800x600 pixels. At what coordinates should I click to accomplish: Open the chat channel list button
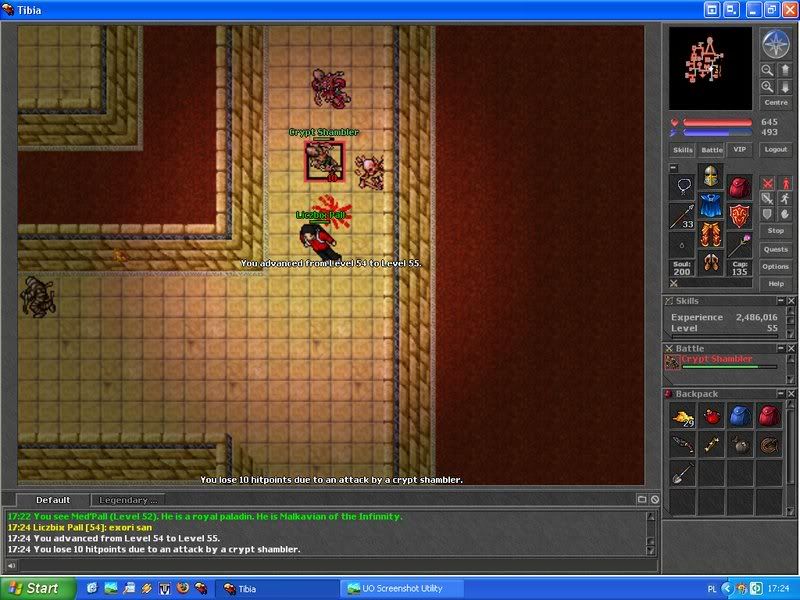642,499
